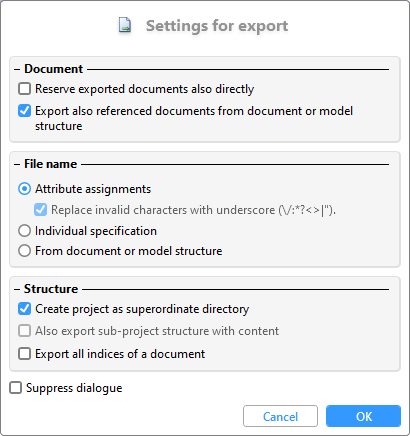Collapse Document section using its dash marker

pos(17,69)
